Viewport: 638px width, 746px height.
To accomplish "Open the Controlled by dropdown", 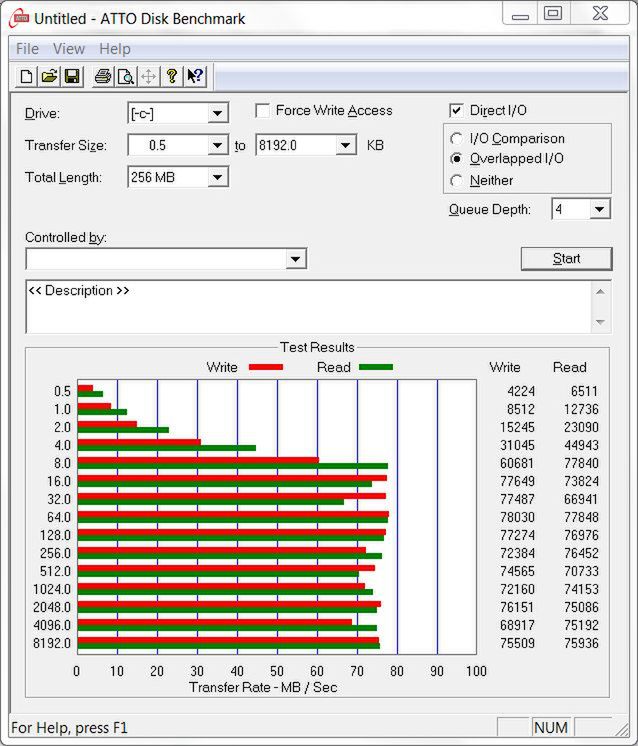I will (x=295, y=259).
